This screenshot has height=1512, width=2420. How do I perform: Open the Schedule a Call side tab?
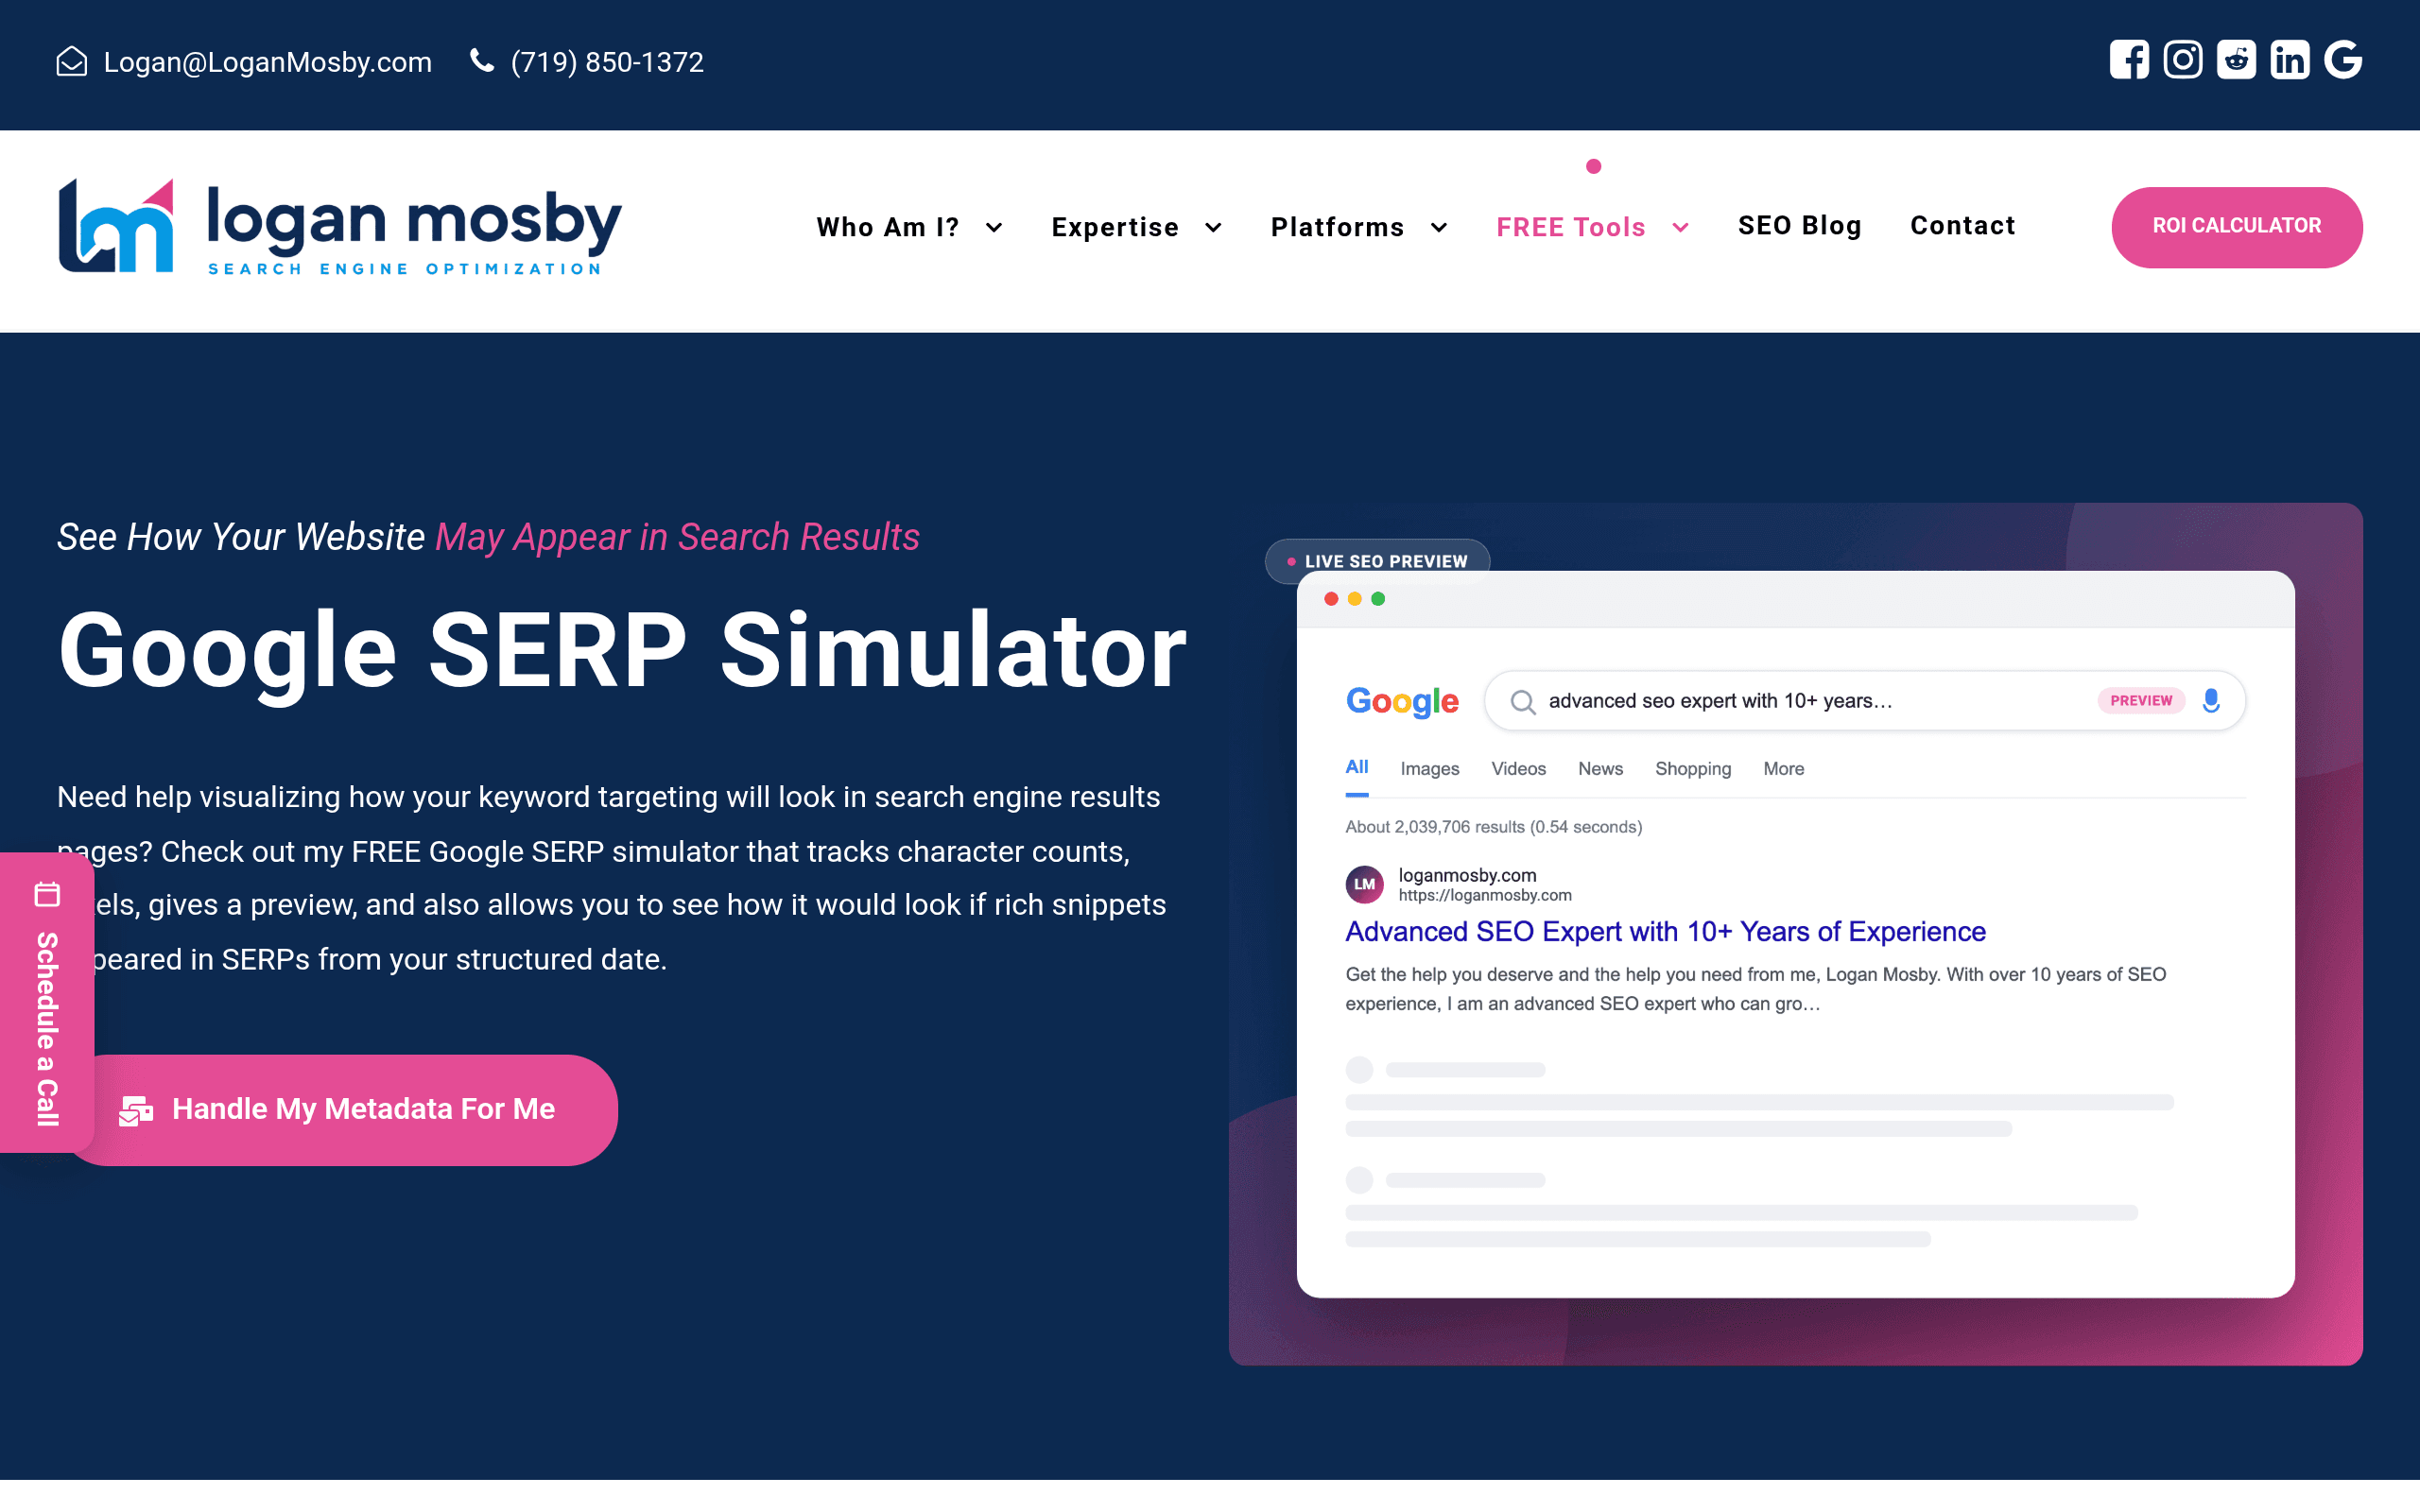pos(47,1002)
